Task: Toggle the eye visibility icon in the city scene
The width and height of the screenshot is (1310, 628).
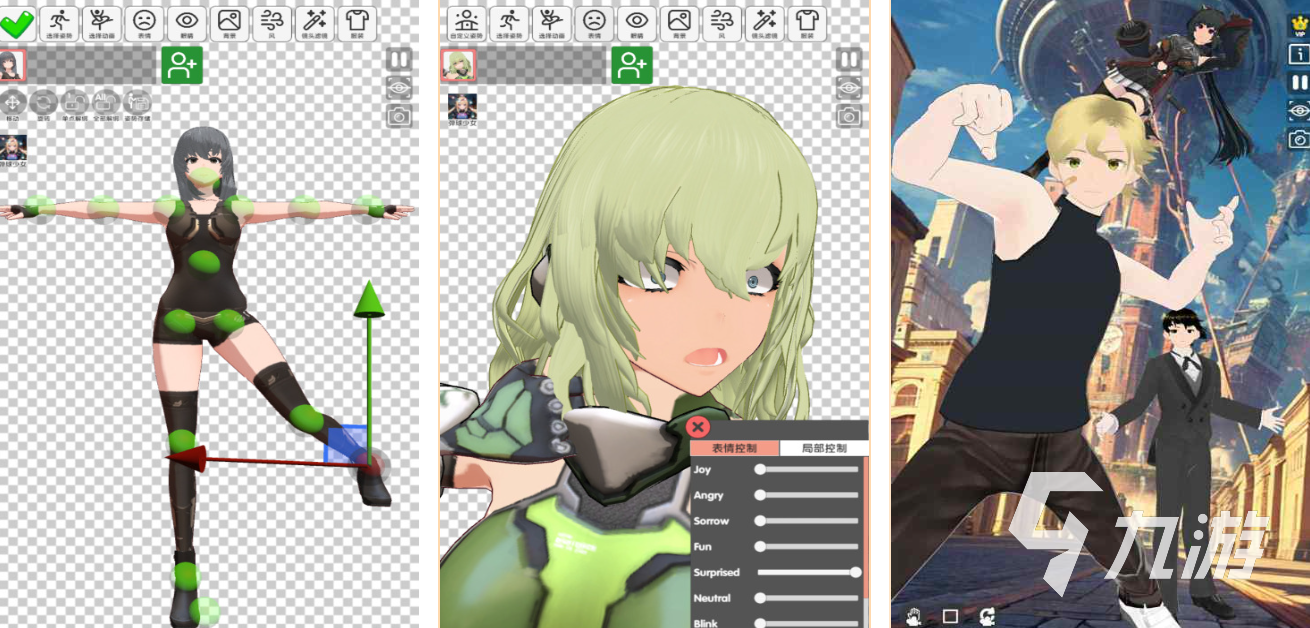Action: [x=1298, y=110]
